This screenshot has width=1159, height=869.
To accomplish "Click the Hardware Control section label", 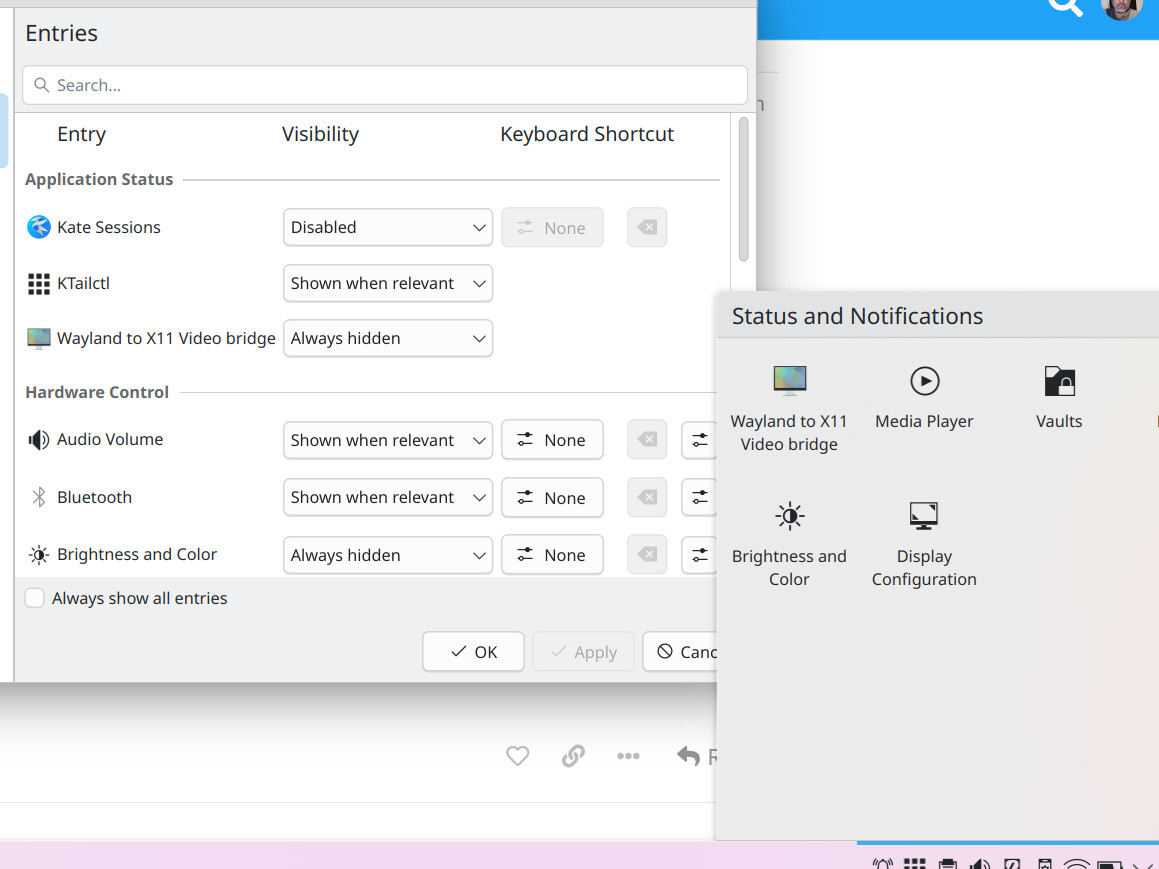I will tap(97, 392).
